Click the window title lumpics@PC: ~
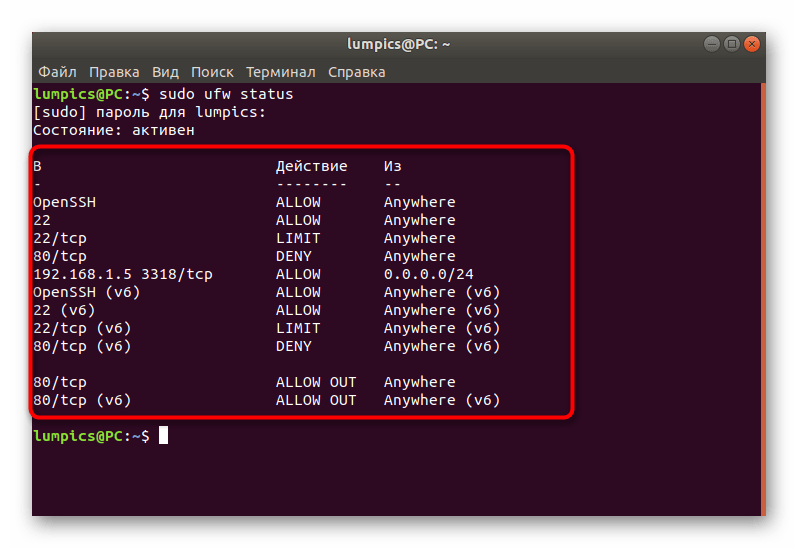This screenshot has width=798, height=548. click(398, 44)
